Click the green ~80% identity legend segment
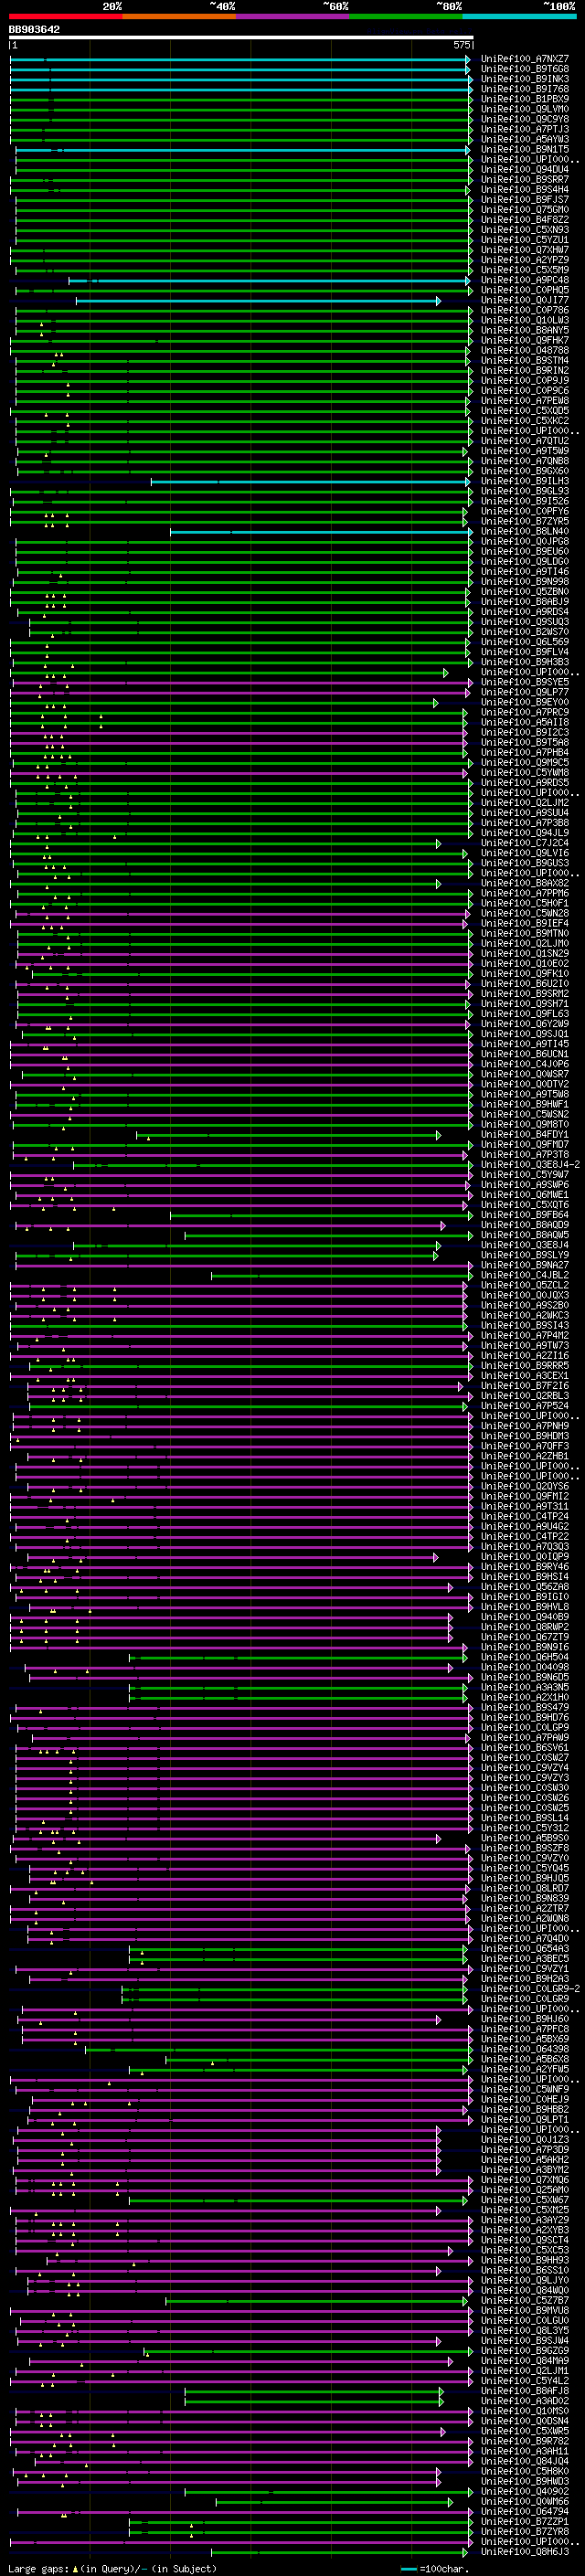Image resolution: width=585 pixels, height=2576 pixels. pos(406,17)
